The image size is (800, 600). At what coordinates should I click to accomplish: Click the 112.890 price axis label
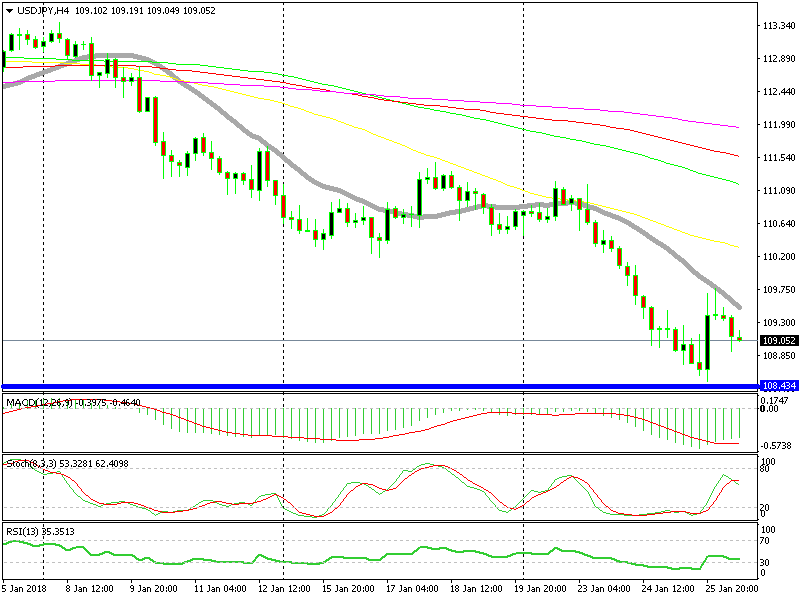click(x=779, y=59)
